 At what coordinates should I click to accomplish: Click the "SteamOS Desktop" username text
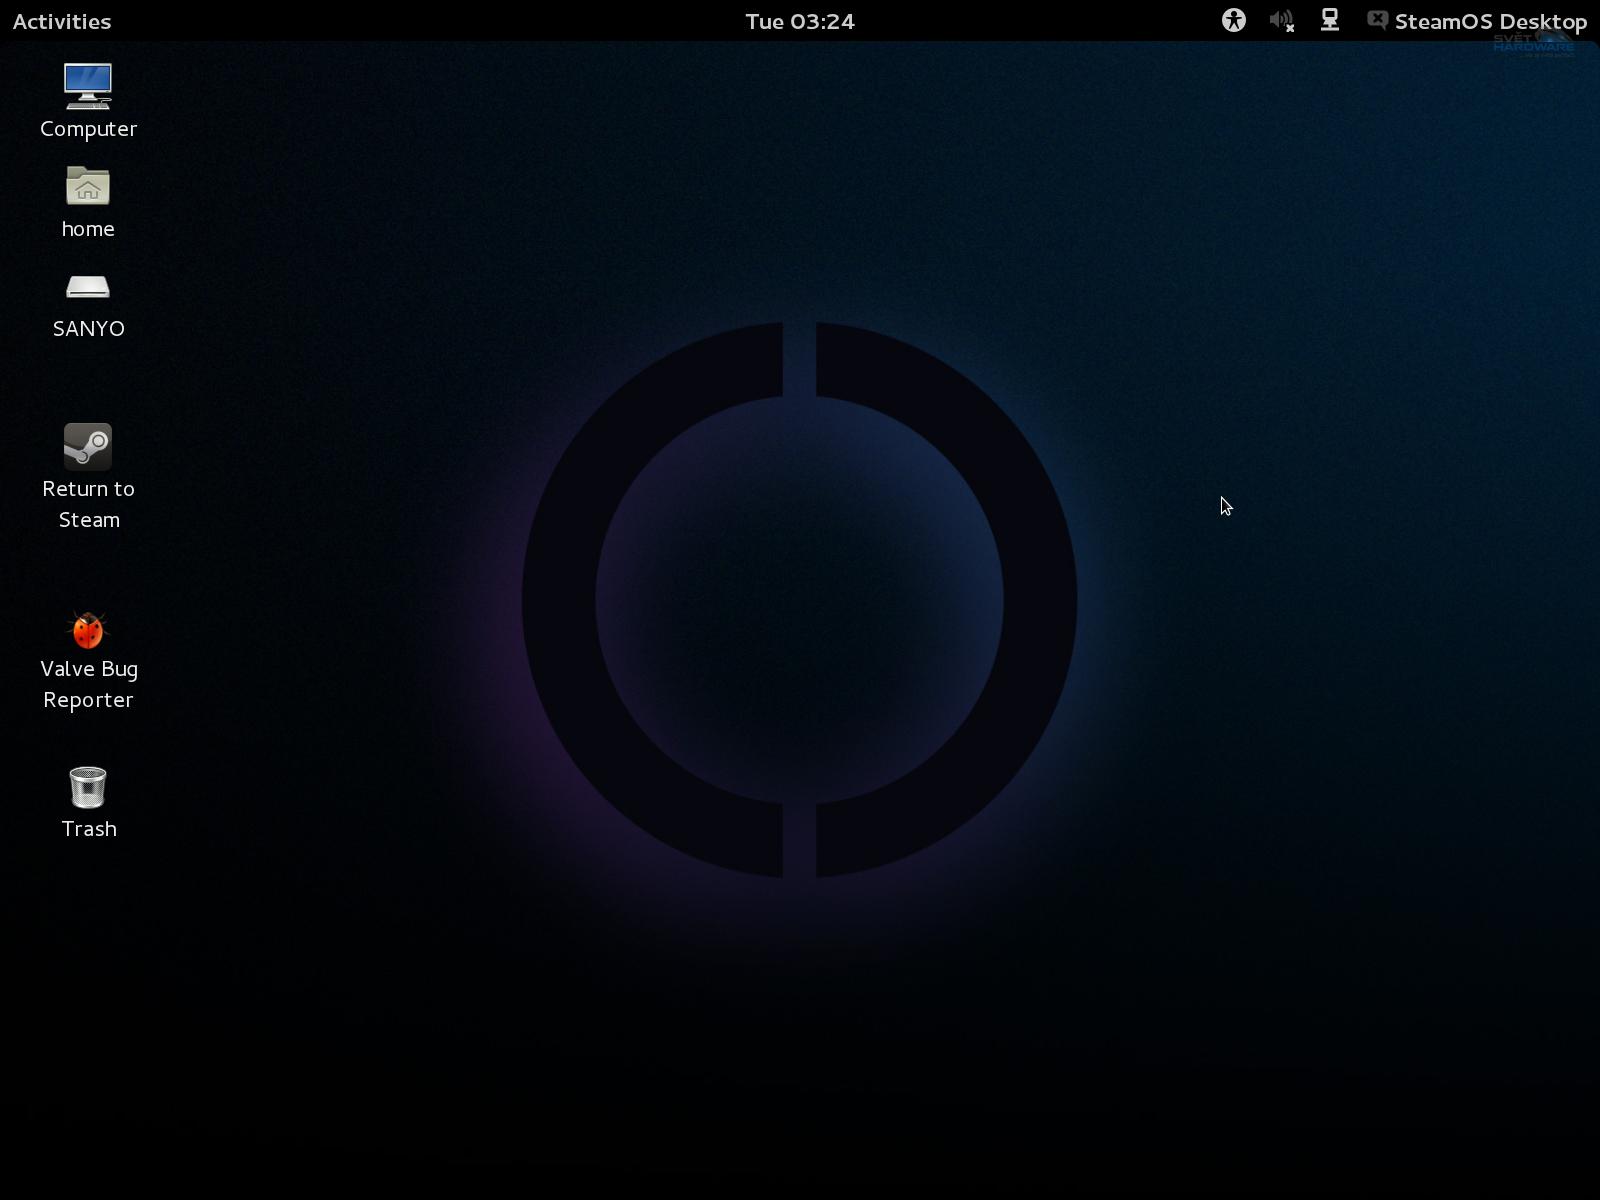tap(1489, 21)
